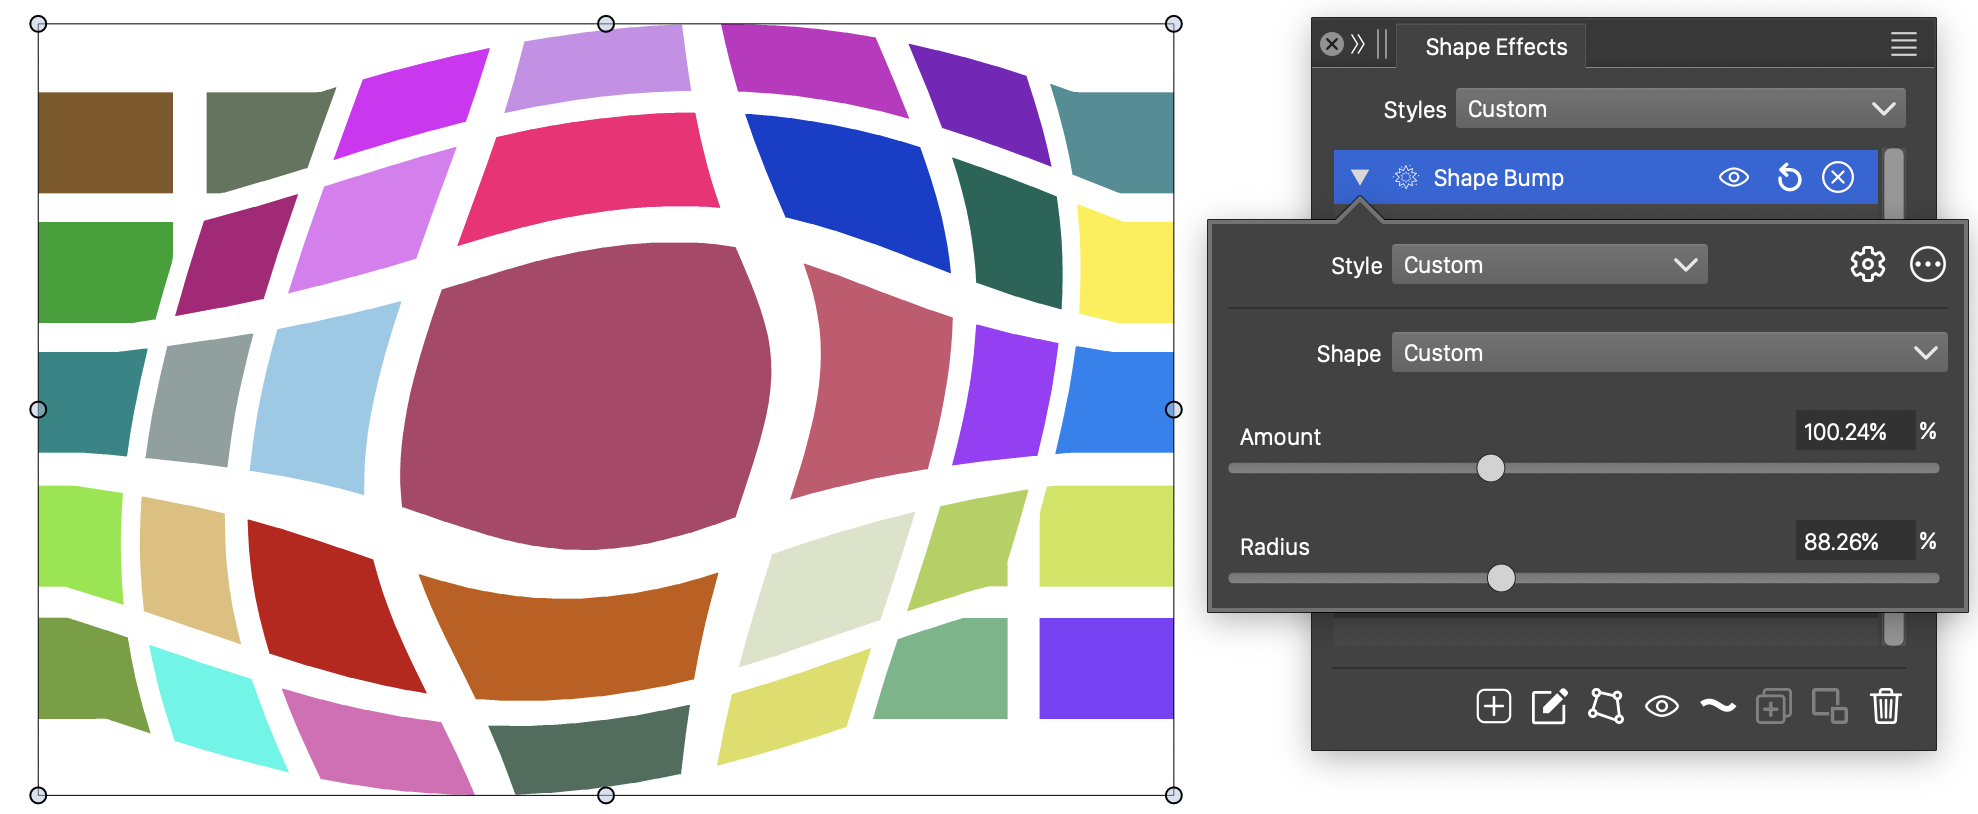Viewport: 1978px width, 814px height.
Task: Open the Styles dropdown at panel top
Action: click(x=1680, y=109)
